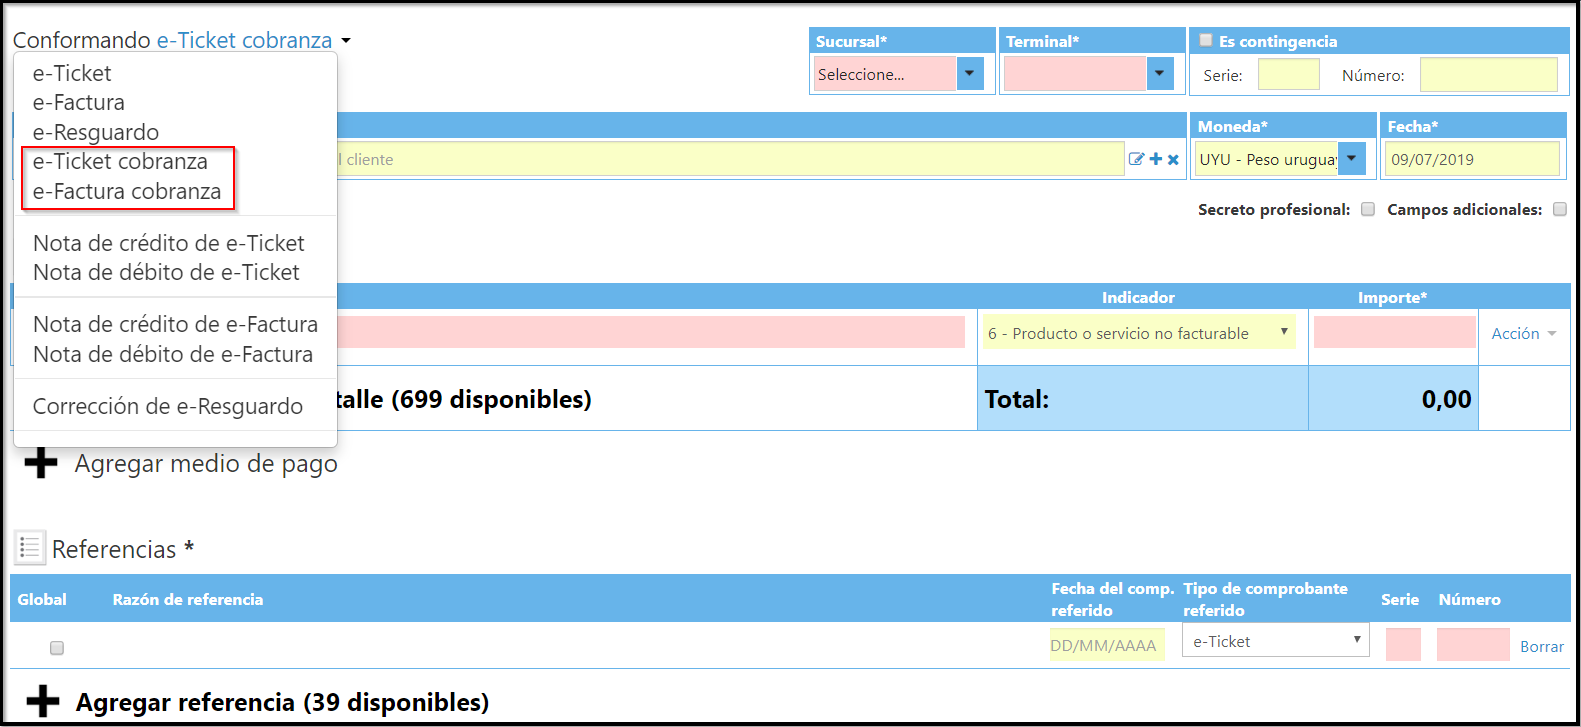The width and height of the screenshot is (1581, 727).
Task: Toggle the Secreto profesional checkbox
Action: point(1368,209)
